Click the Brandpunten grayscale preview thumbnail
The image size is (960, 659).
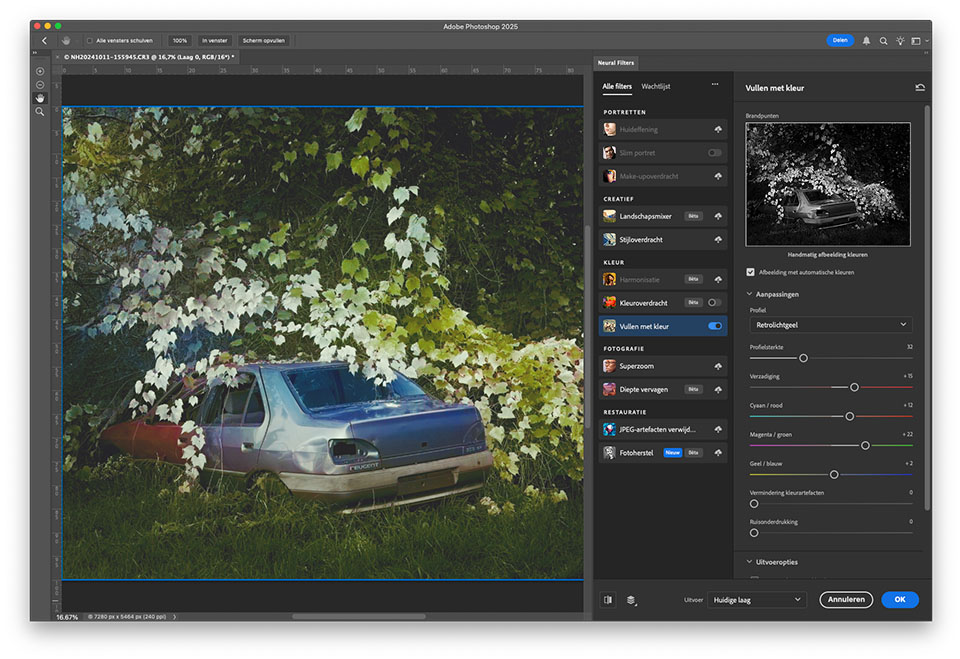coord(828,184)
